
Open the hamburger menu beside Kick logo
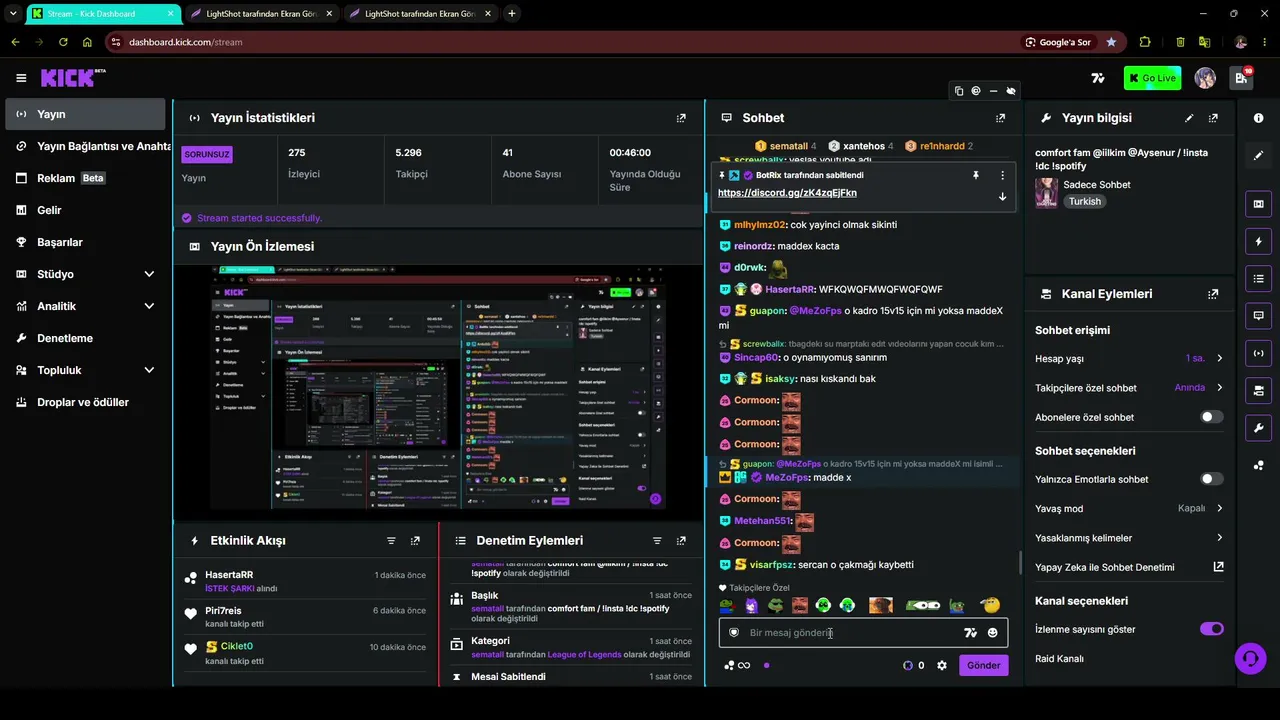pos(21,78)
